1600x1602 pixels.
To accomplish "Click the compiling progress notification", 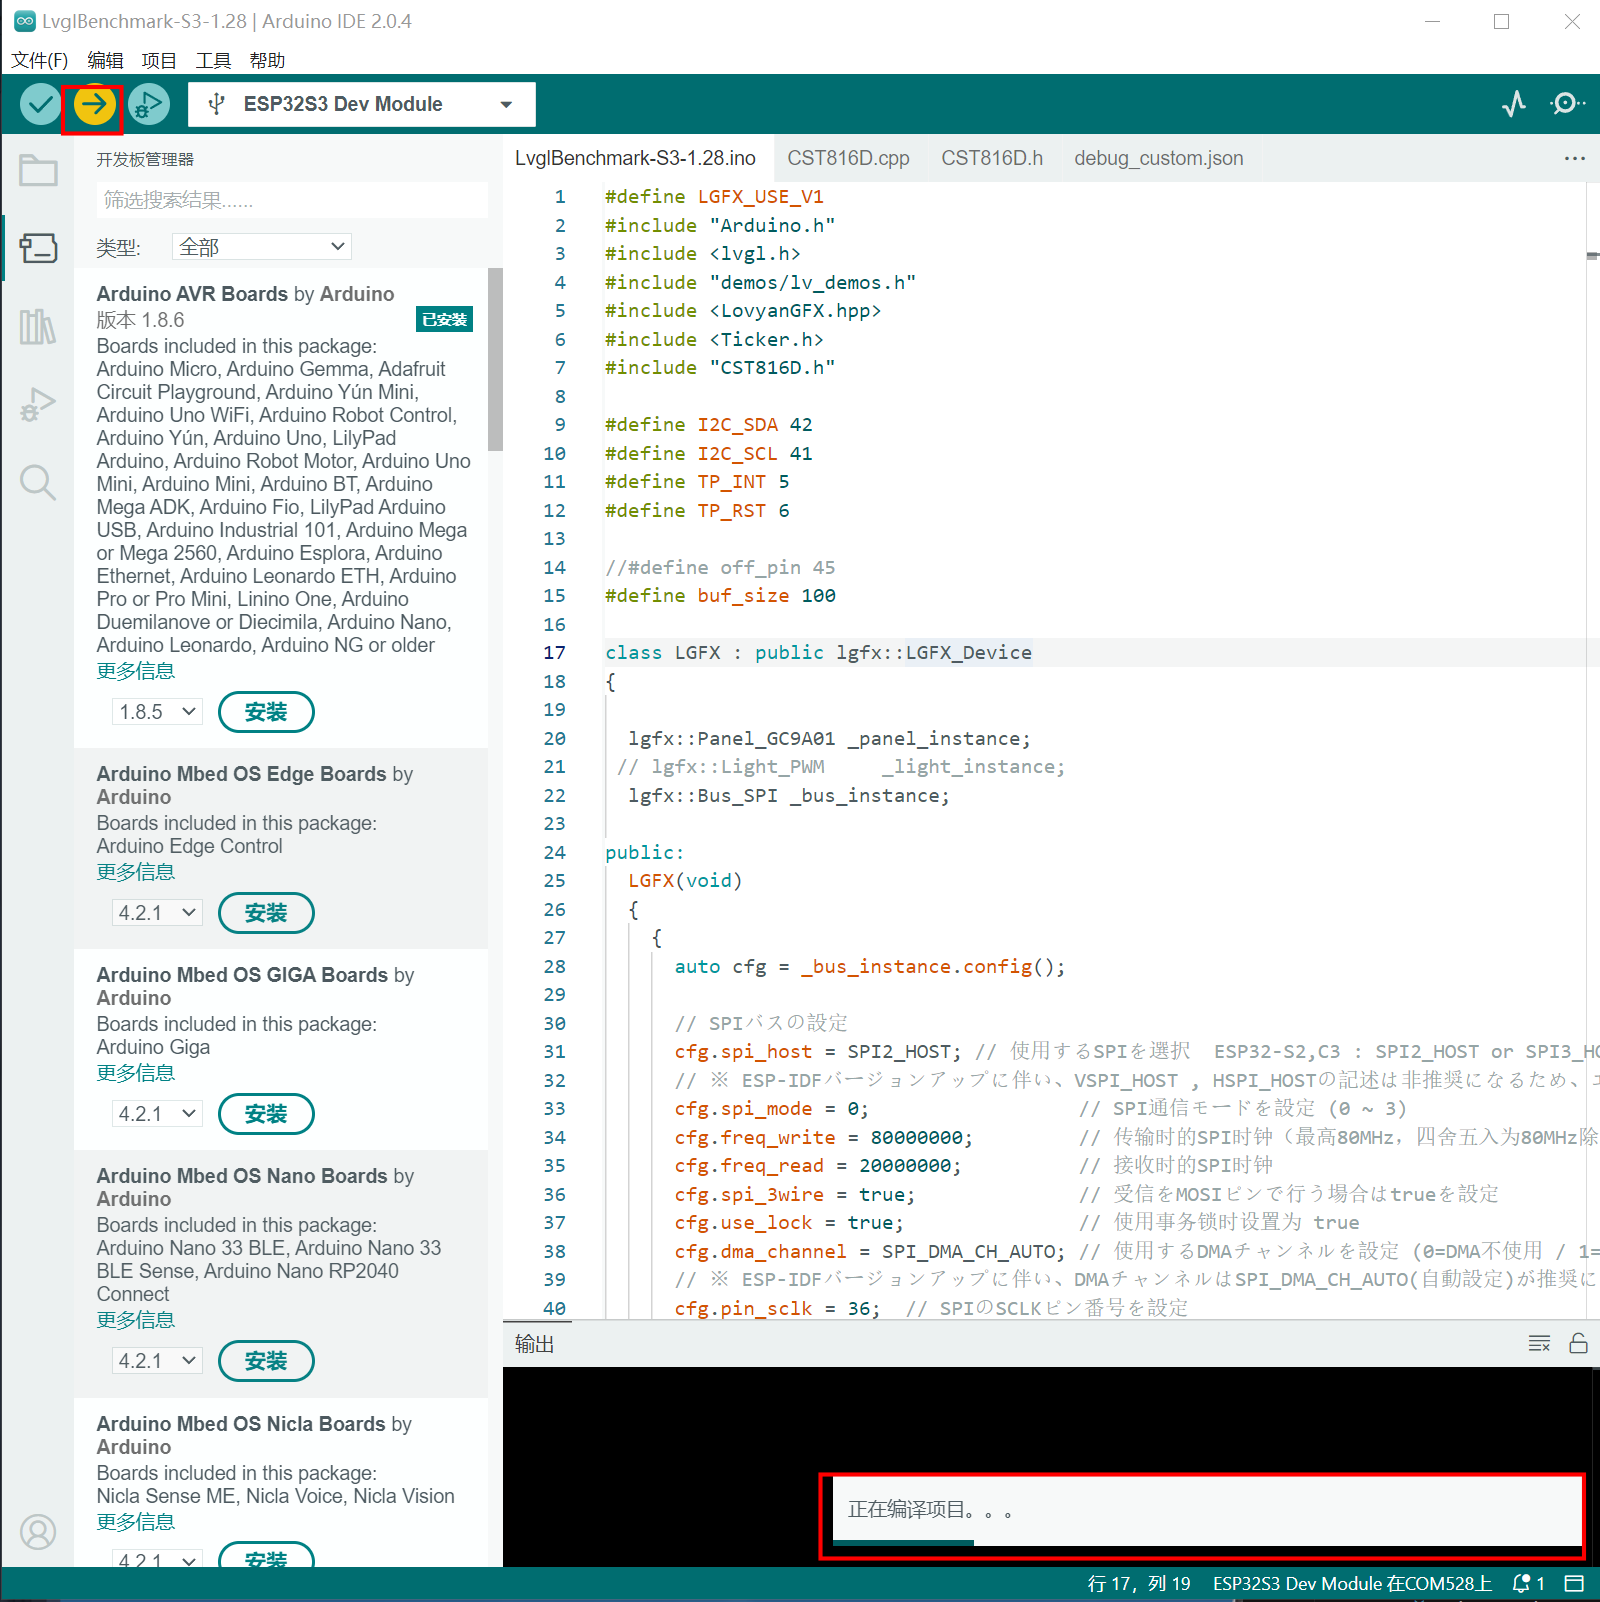I will 1207,1511.
